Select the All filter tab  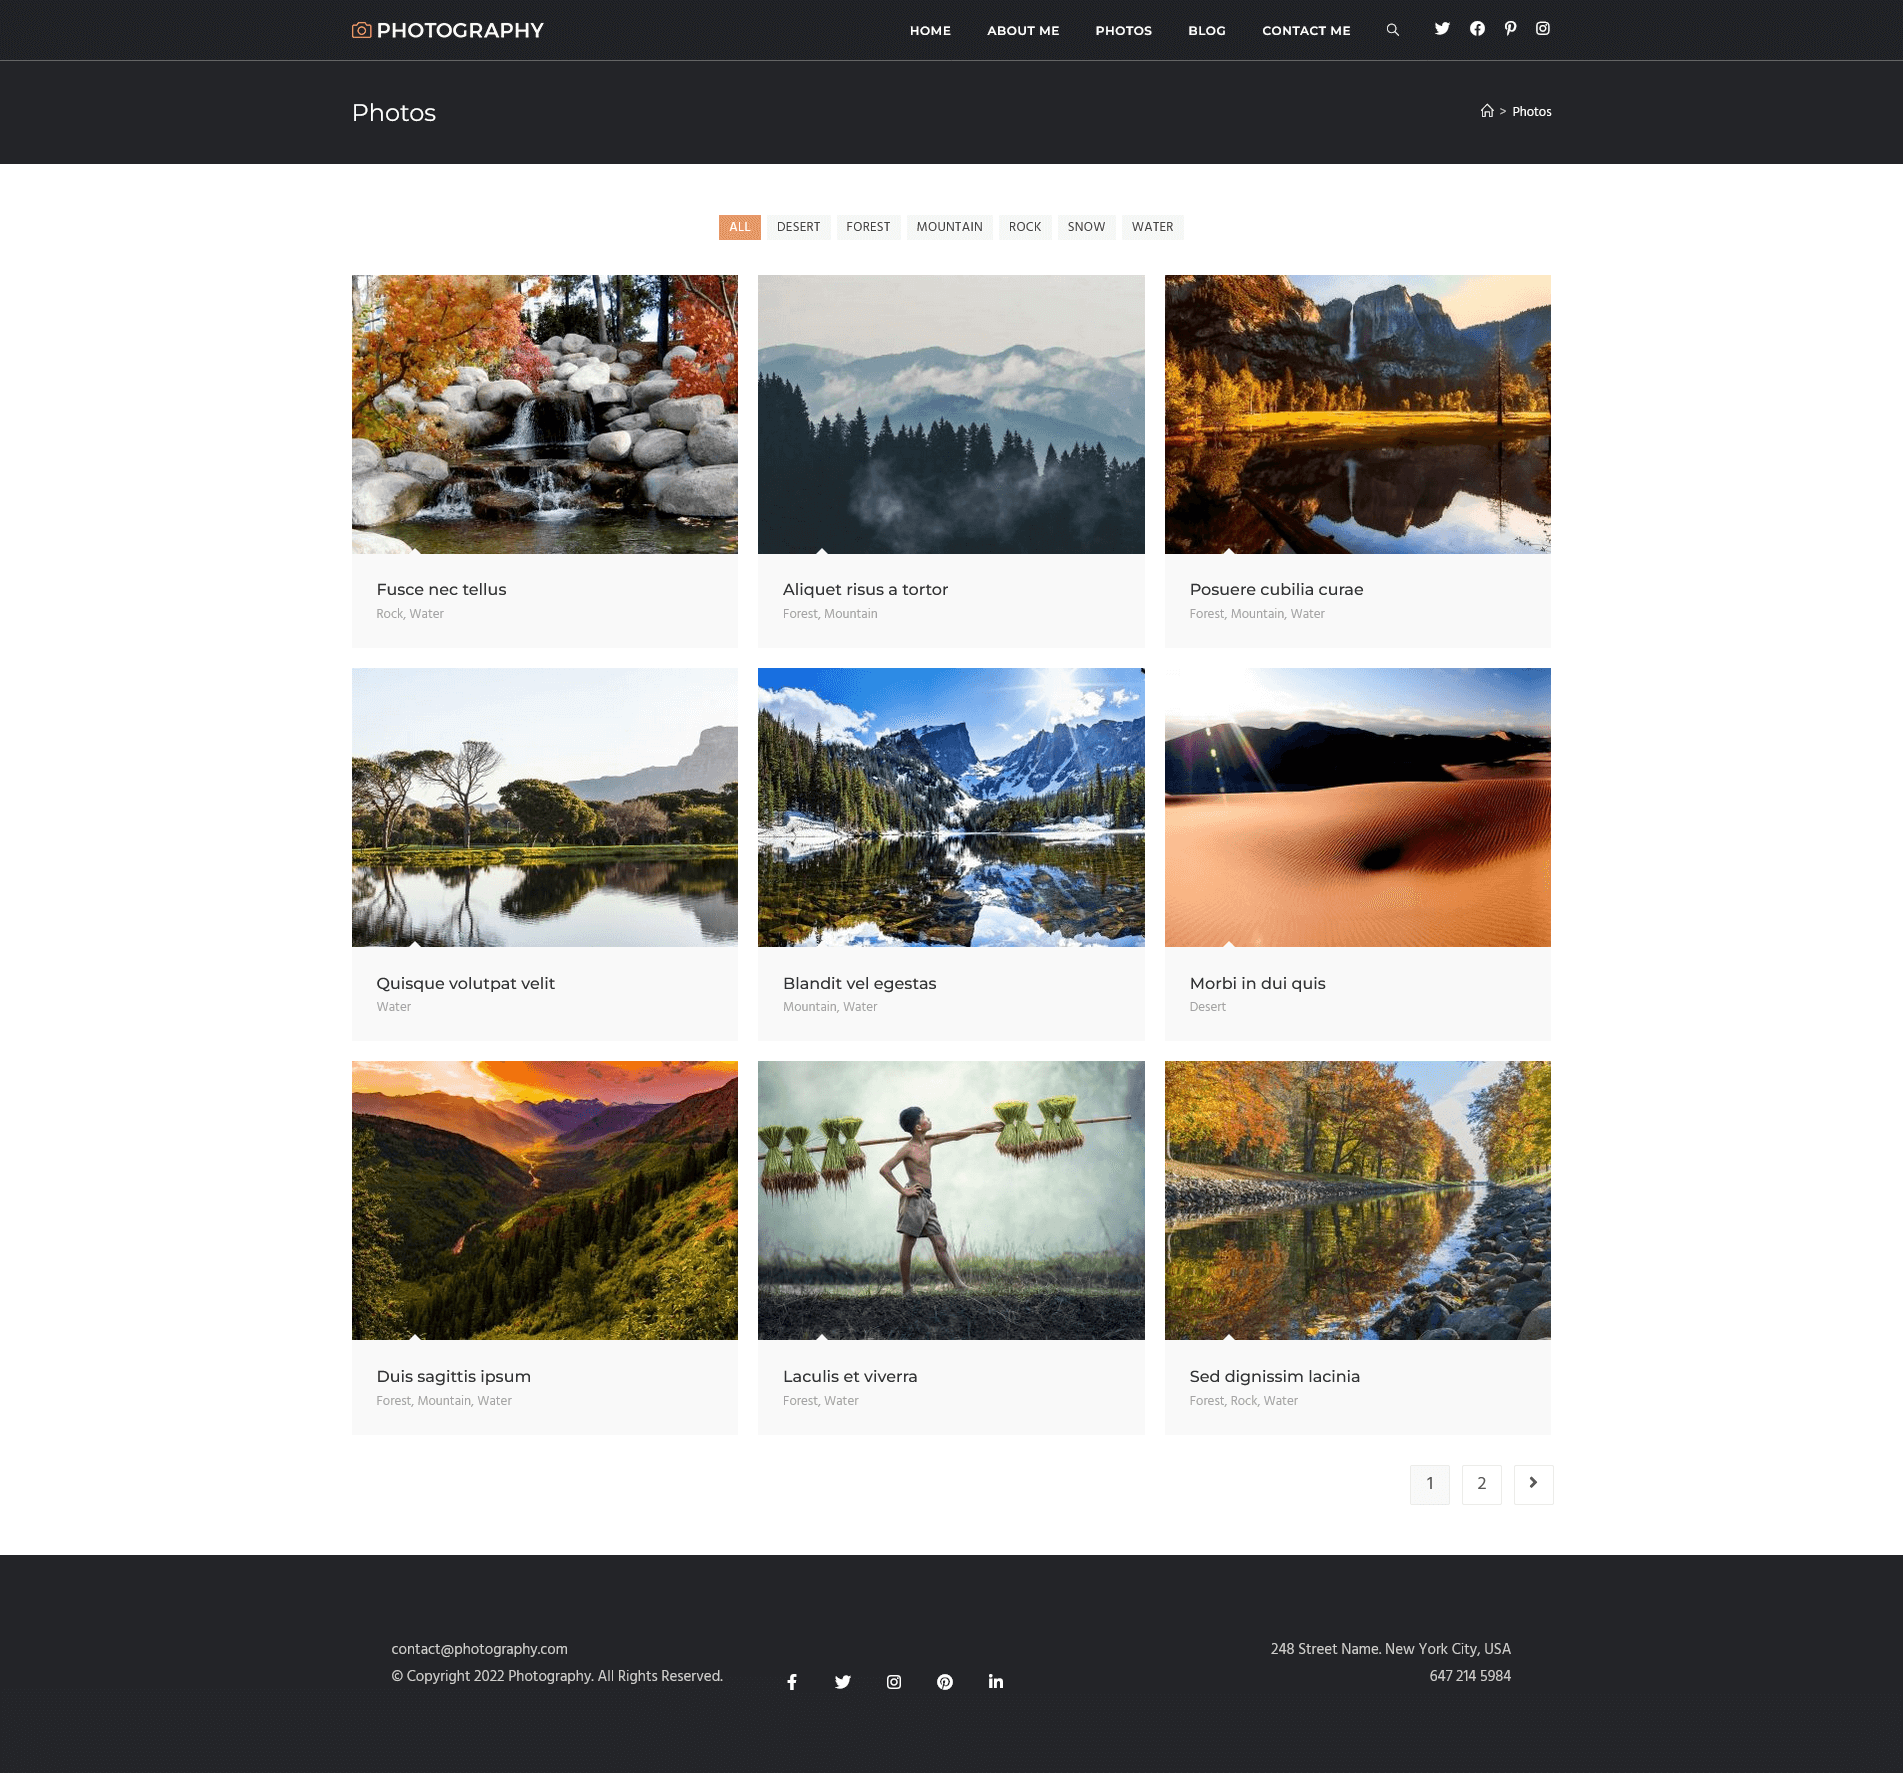pyautogui.click(x=739, y=227)
